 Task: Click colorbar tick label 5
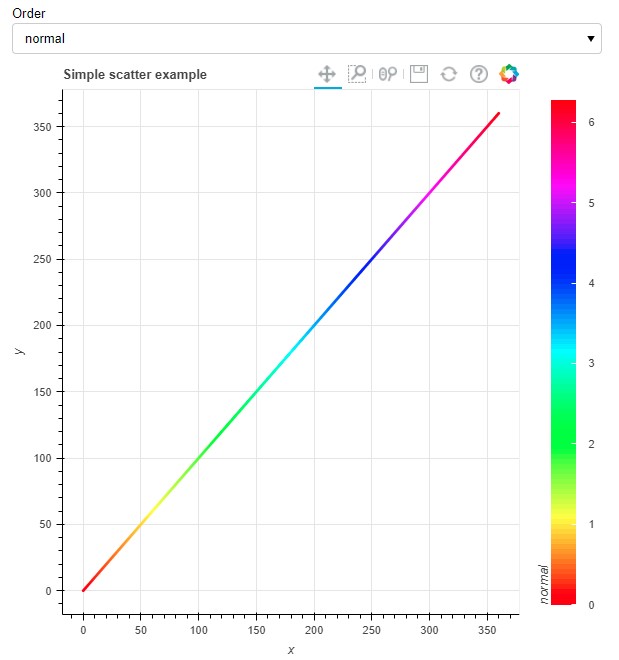pyautogui.click(x=591, y=203)
